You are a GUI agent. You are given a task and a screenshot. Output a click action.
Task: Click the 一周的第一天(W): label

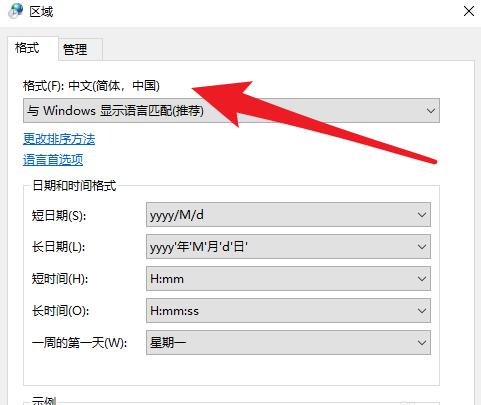pyautogui.click(x=79, y=343)
